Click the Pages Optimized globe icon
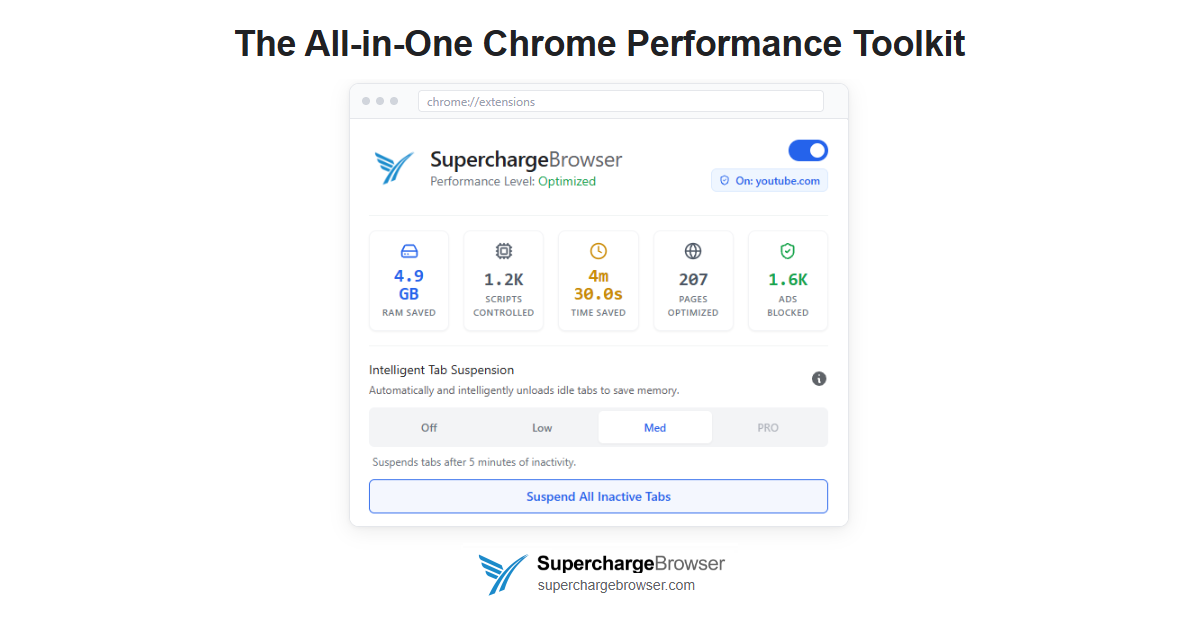 [x=693, y=251]
